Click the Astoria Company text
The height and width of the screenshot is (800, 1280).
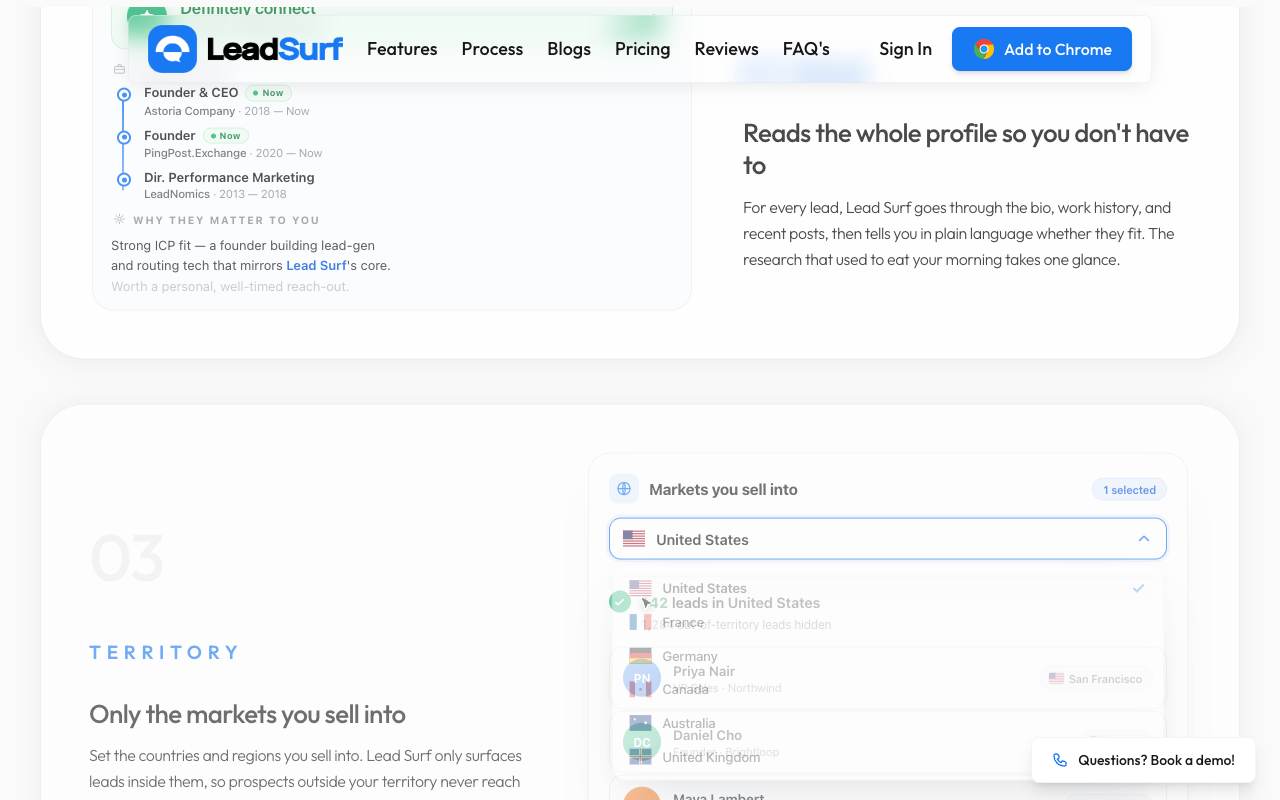tap(190, 111)
